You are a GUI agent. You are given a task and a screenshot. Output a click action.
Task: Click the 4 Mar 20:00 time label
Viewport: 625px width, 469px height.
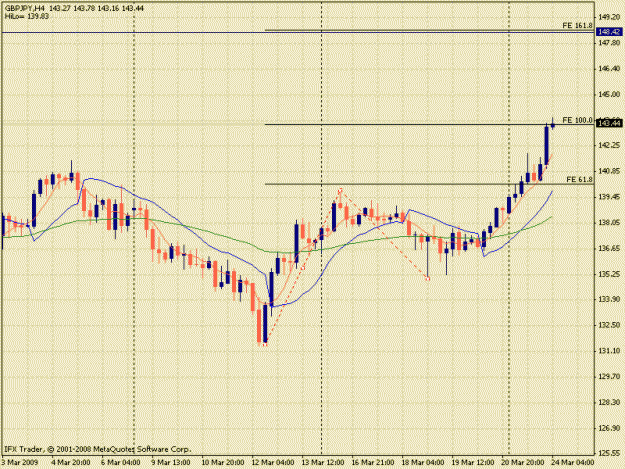point(71,462)
